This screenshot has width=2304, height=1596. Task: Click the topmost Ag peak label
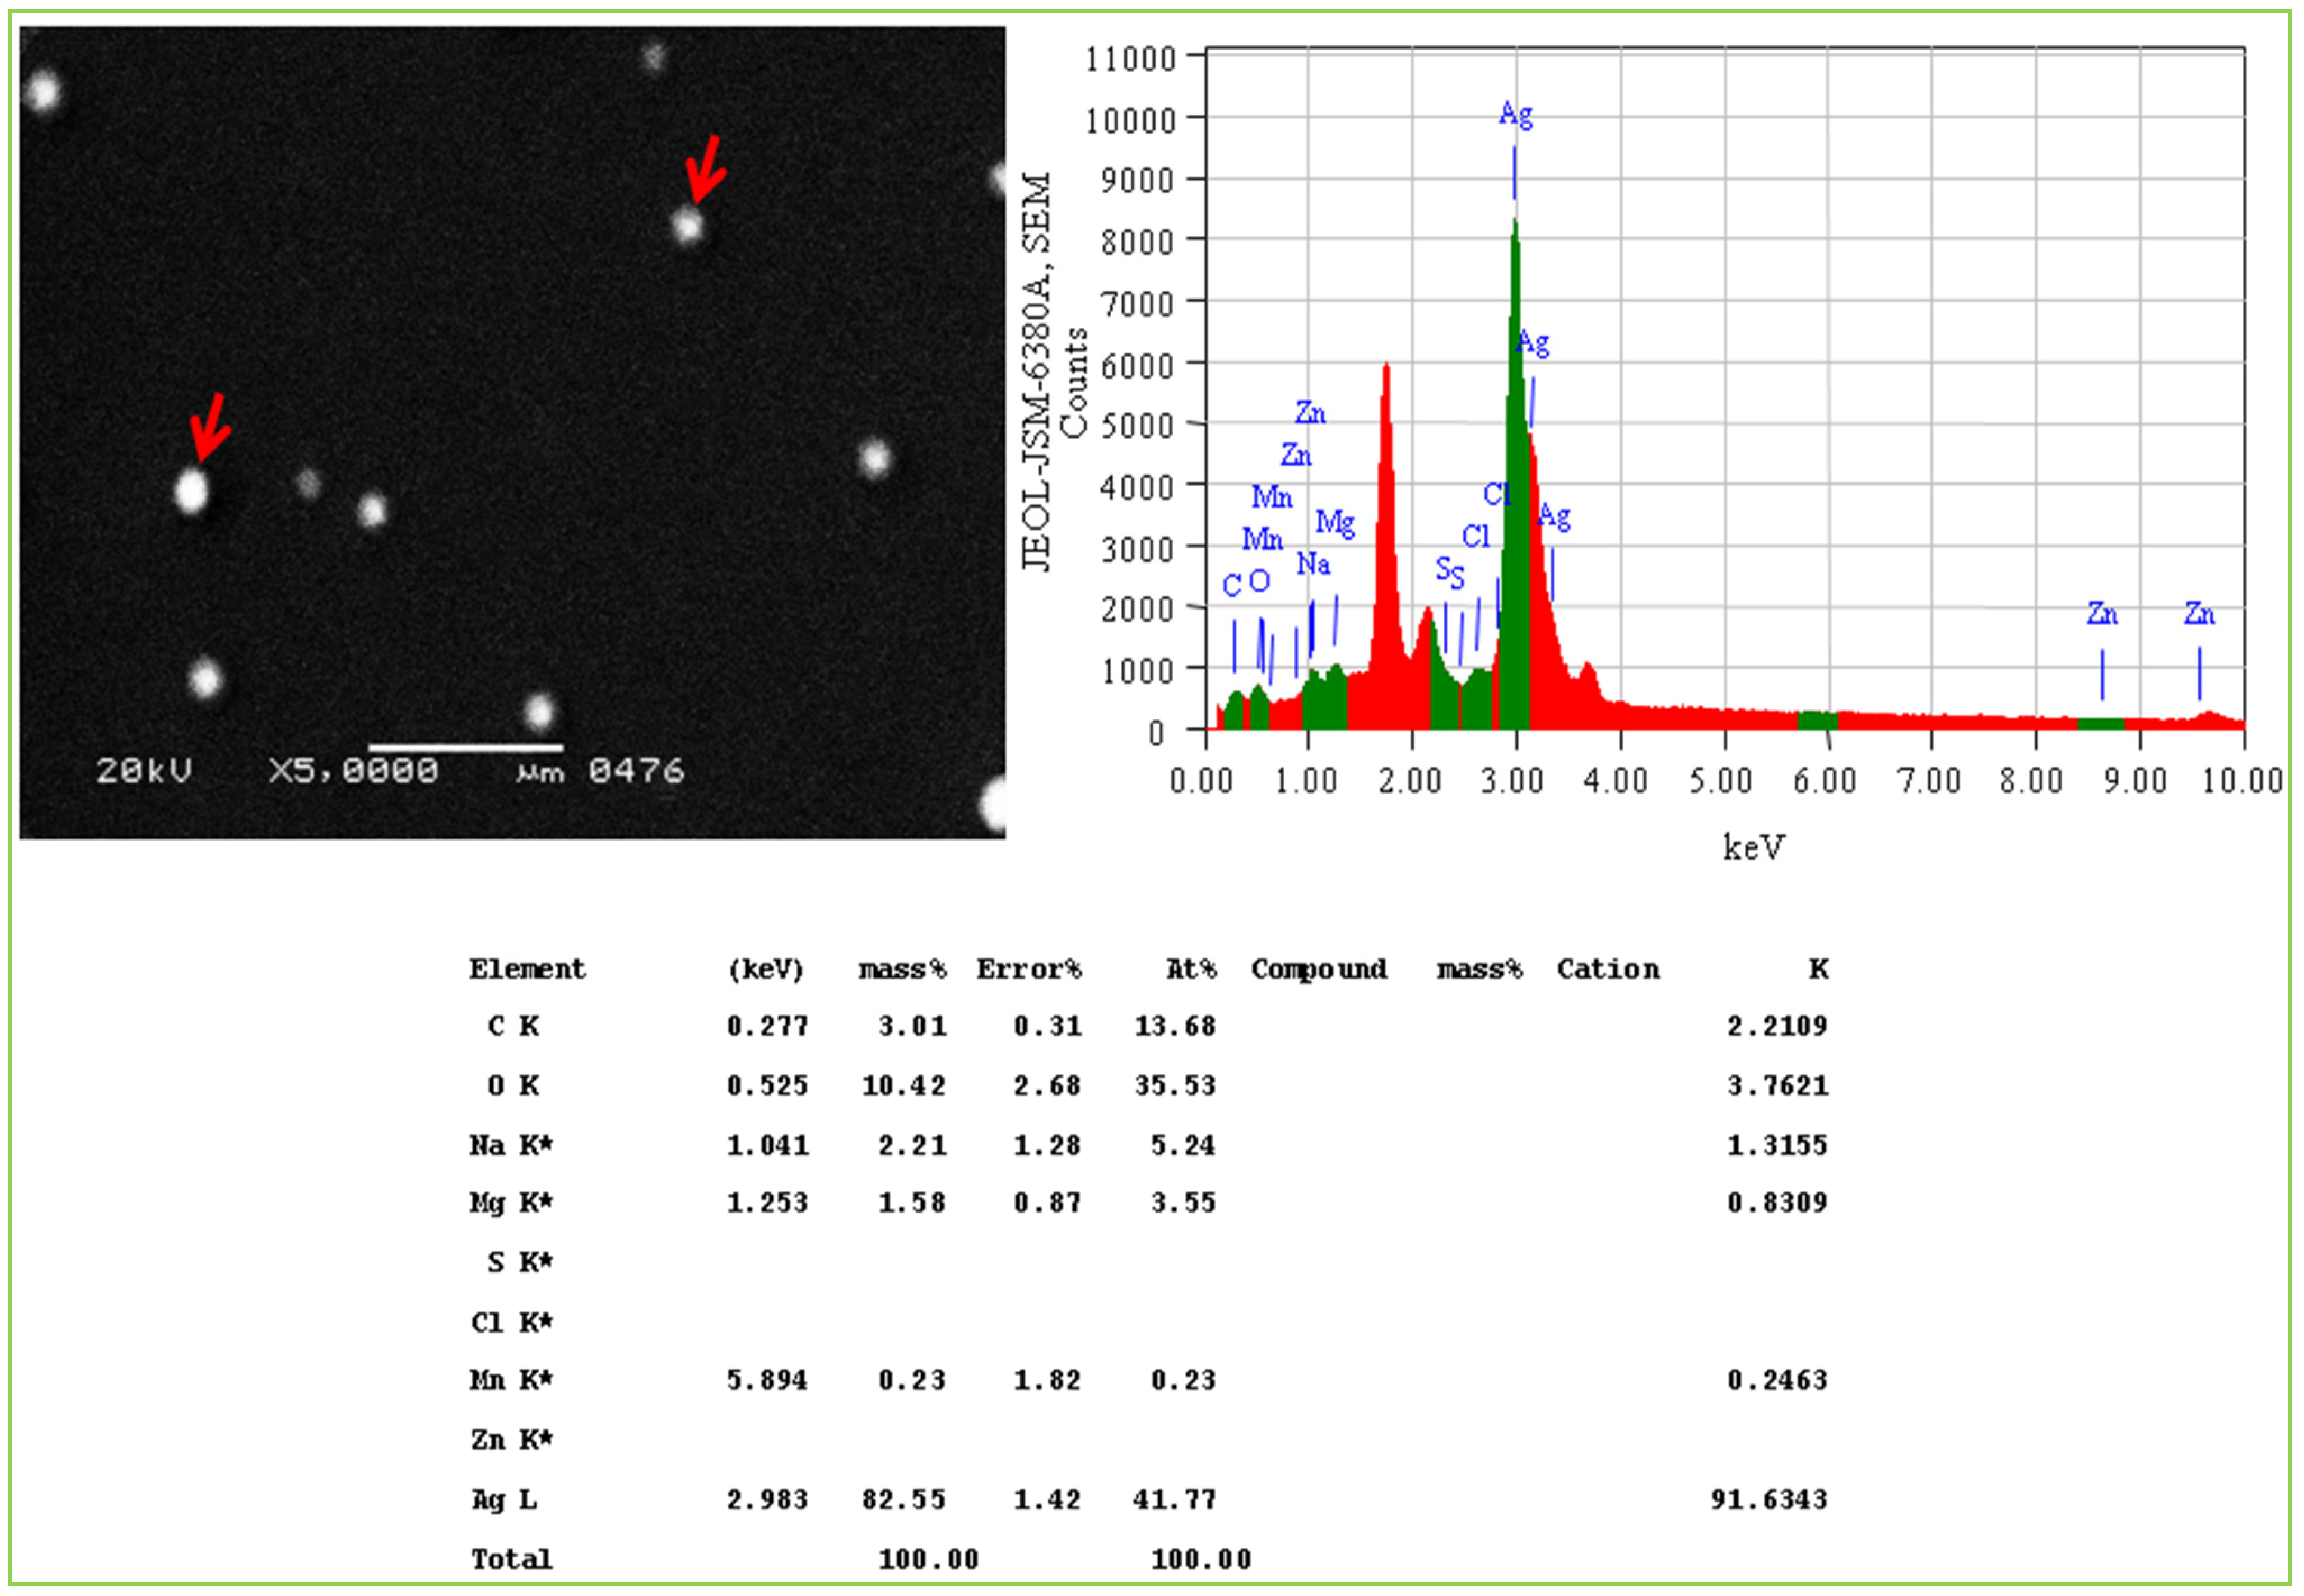1516,115
